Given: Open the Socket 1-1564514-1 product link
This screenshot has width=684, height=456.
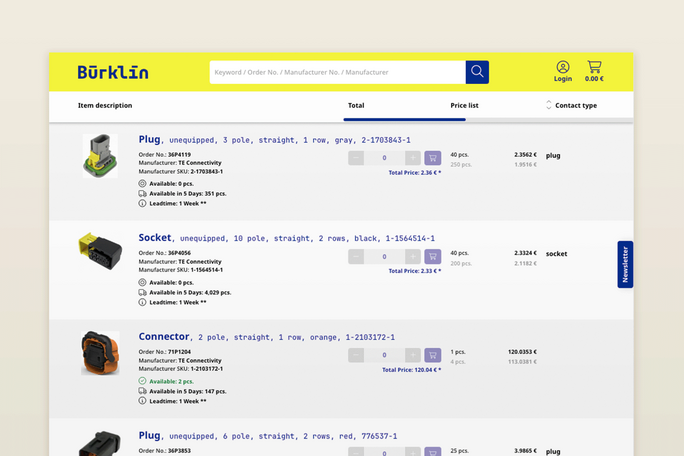Looking at the screenshot, I should pos(285,239).
